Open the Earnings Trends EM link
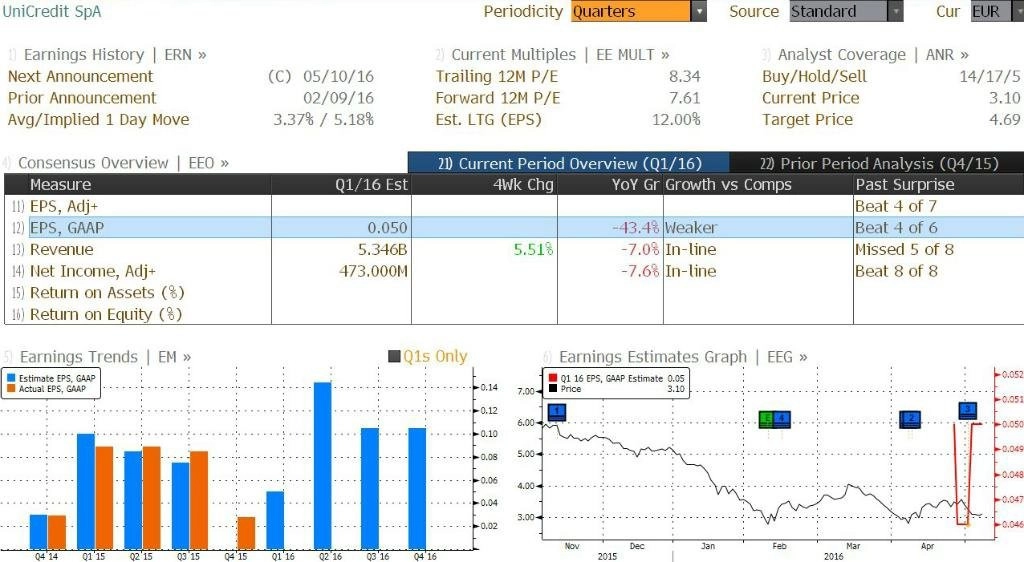 (105, 357)
